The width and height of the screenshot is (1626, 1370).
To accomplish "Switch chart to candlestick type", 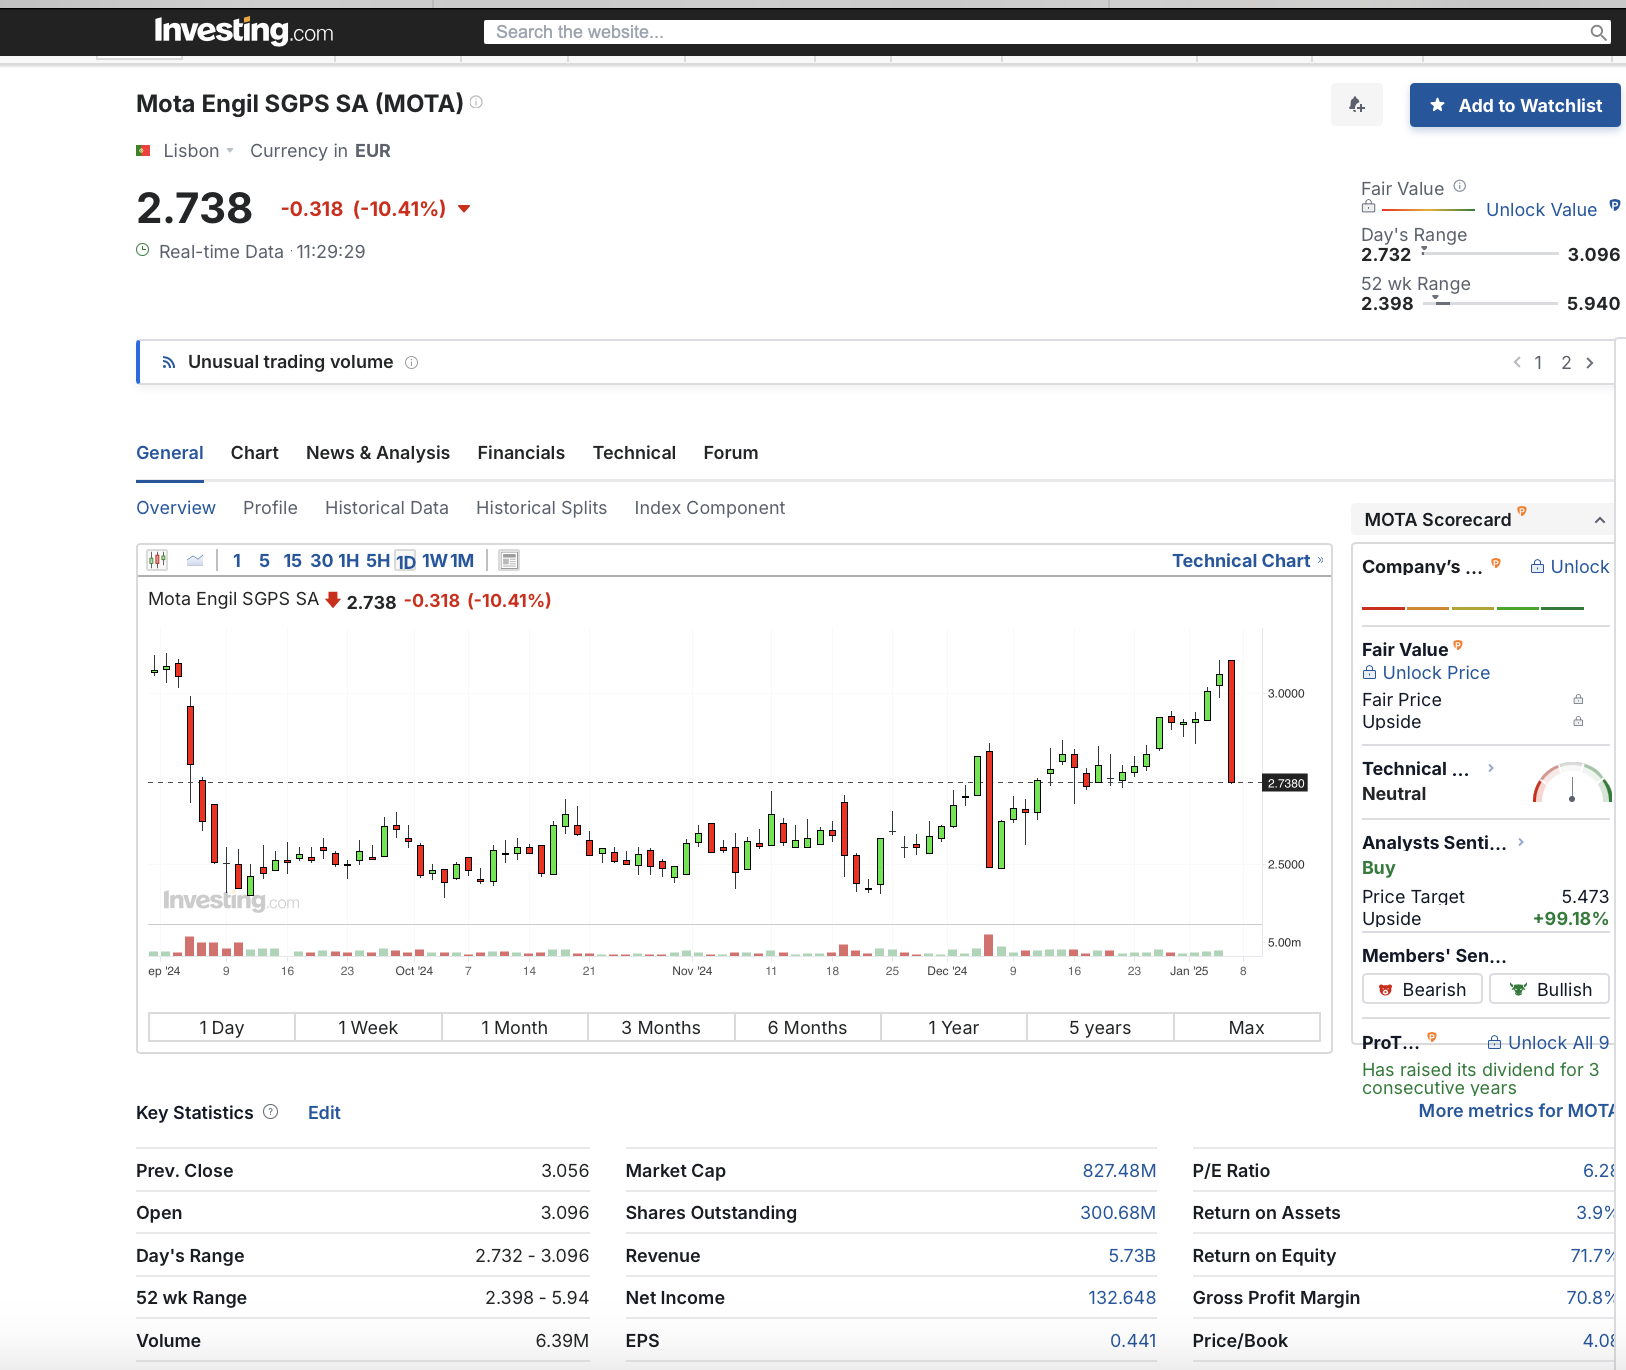I will point(157,560).
